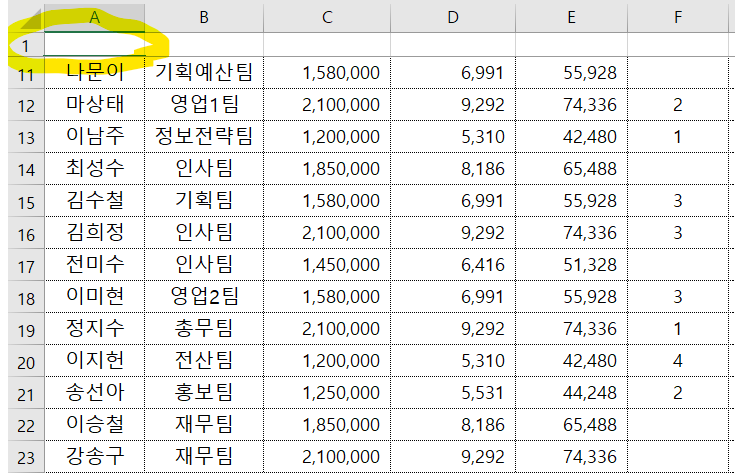735x473 pixels.
Task: Select the 전산팀 cell
Action: click(204, 360)
